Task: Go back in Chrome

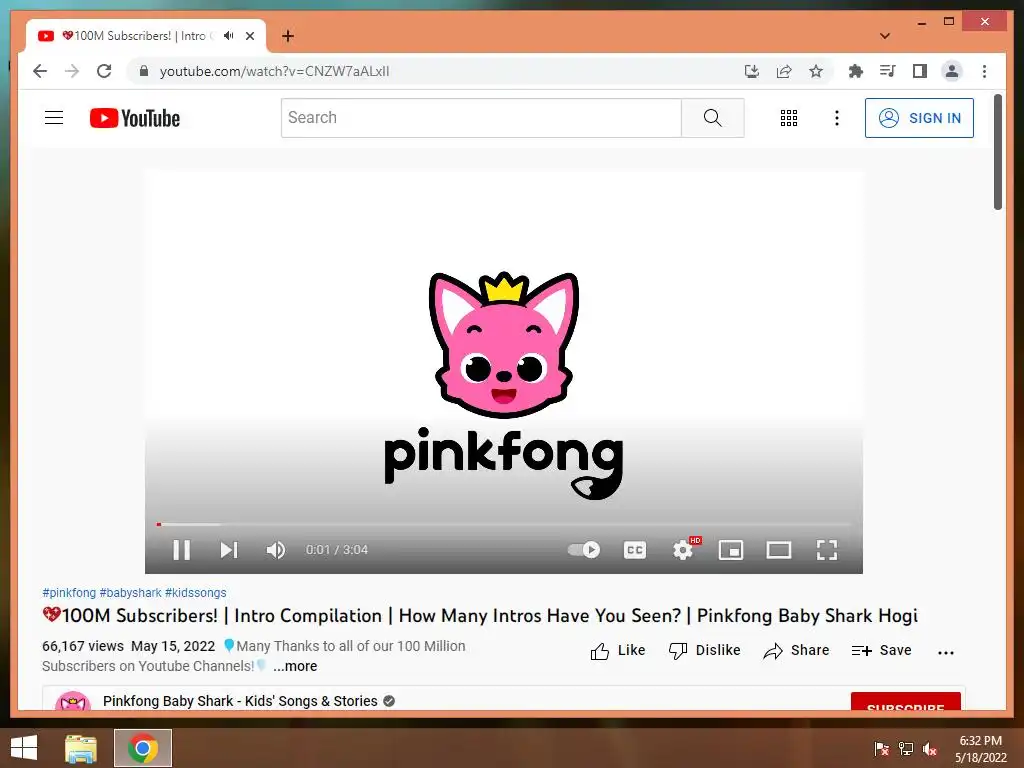Action: point(40,71)
